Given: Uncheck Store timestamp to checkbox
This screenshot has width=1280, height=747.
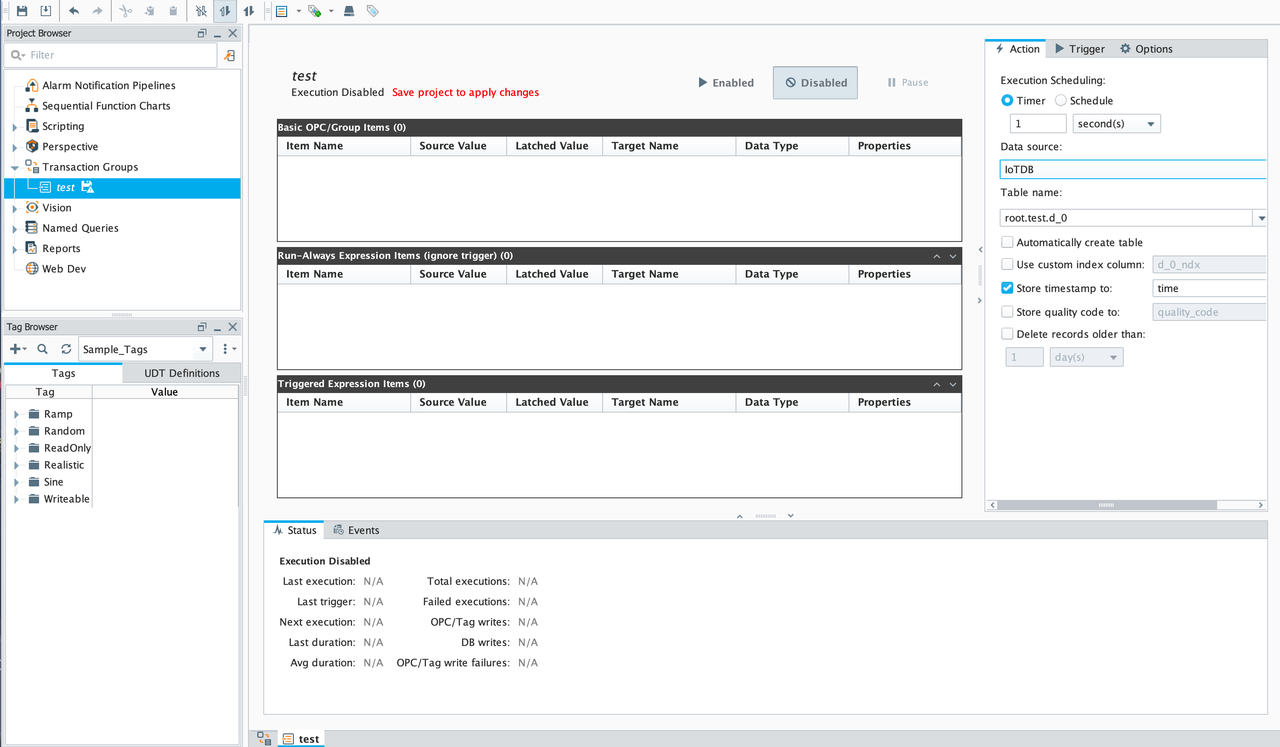Looking at the screenshot, I should coord(1007,288).
